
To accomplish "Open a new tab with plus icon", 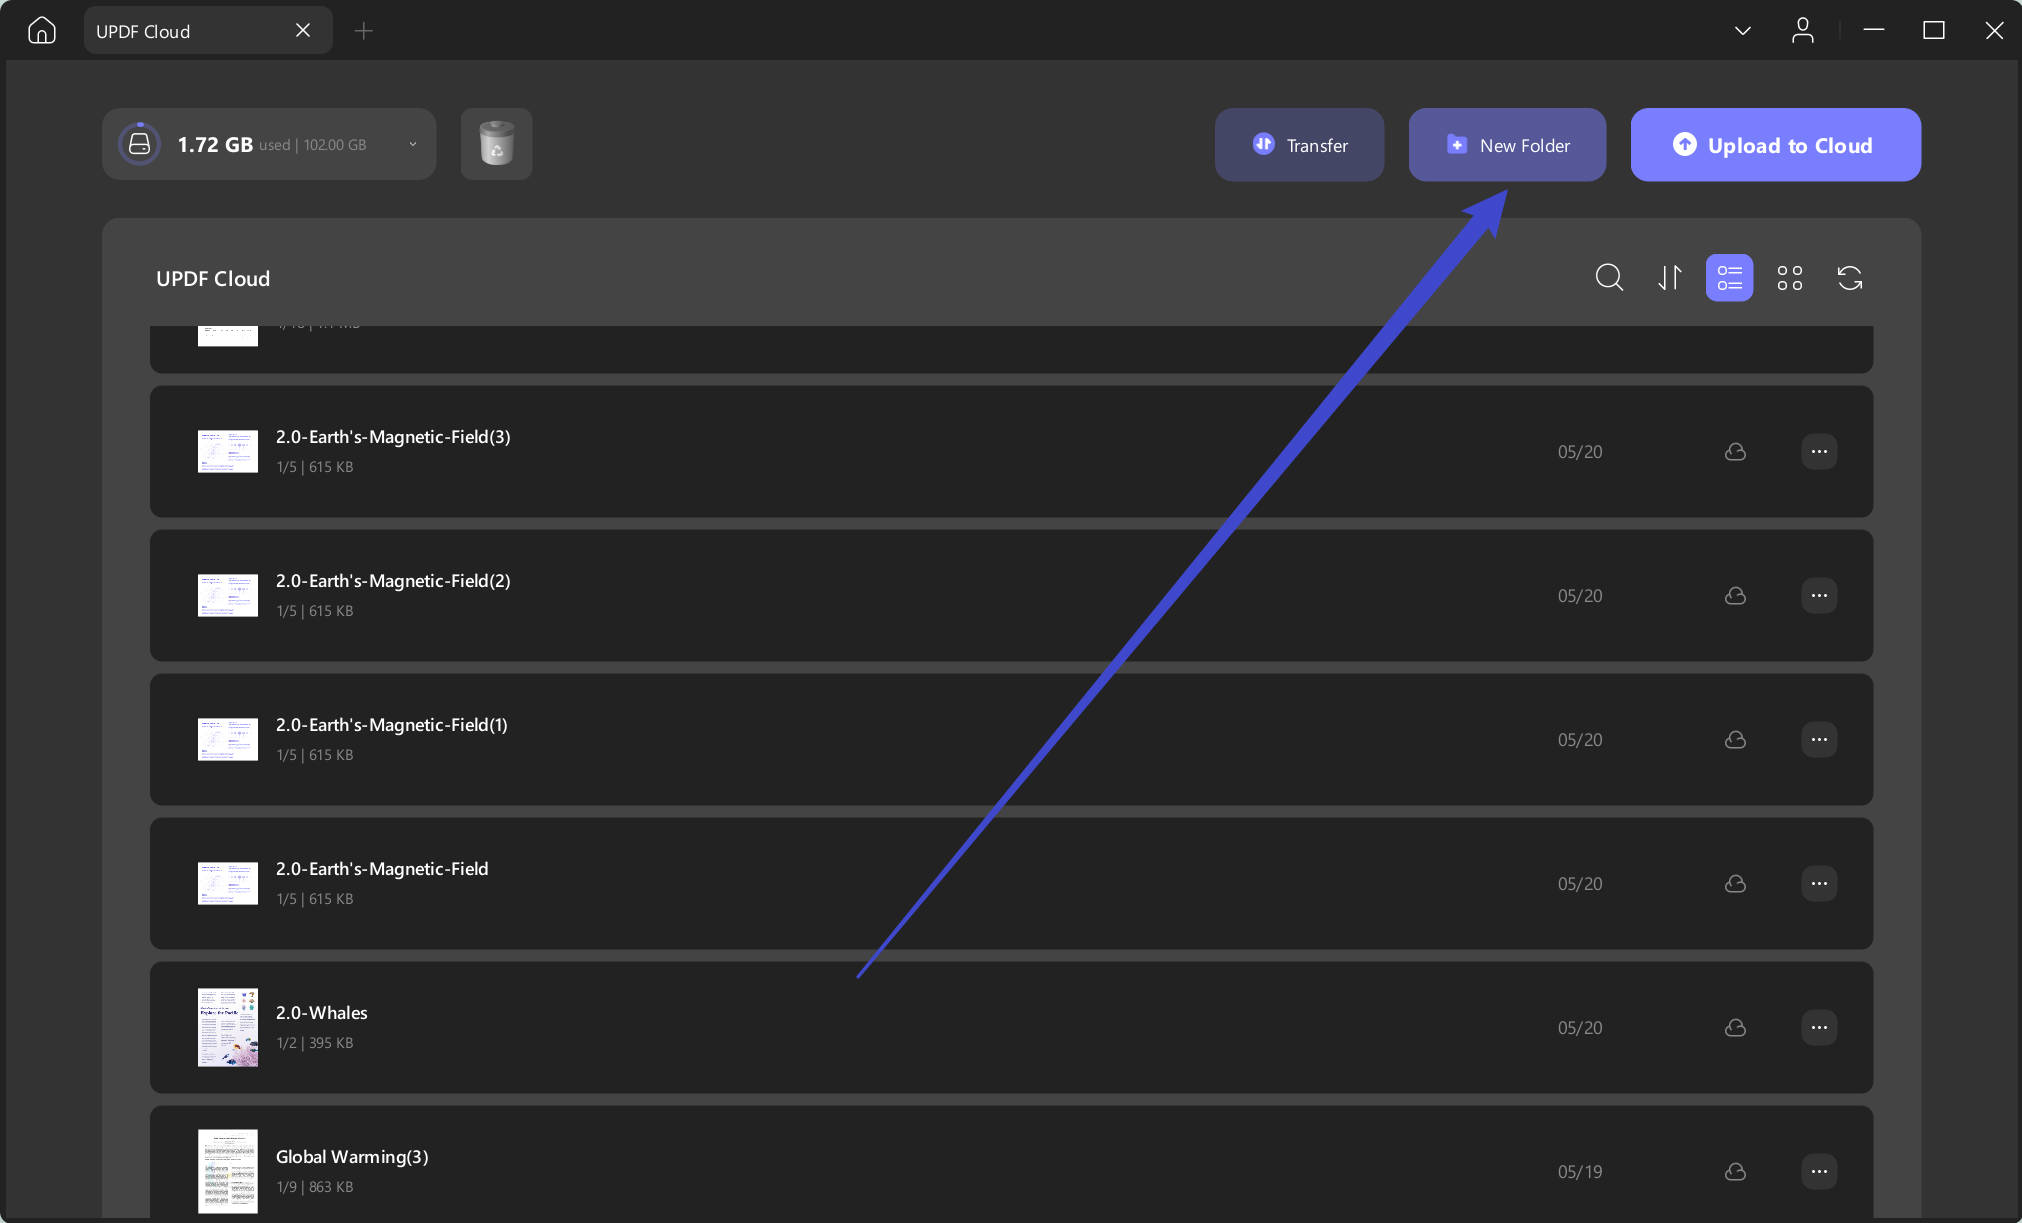I will [364, 31].
